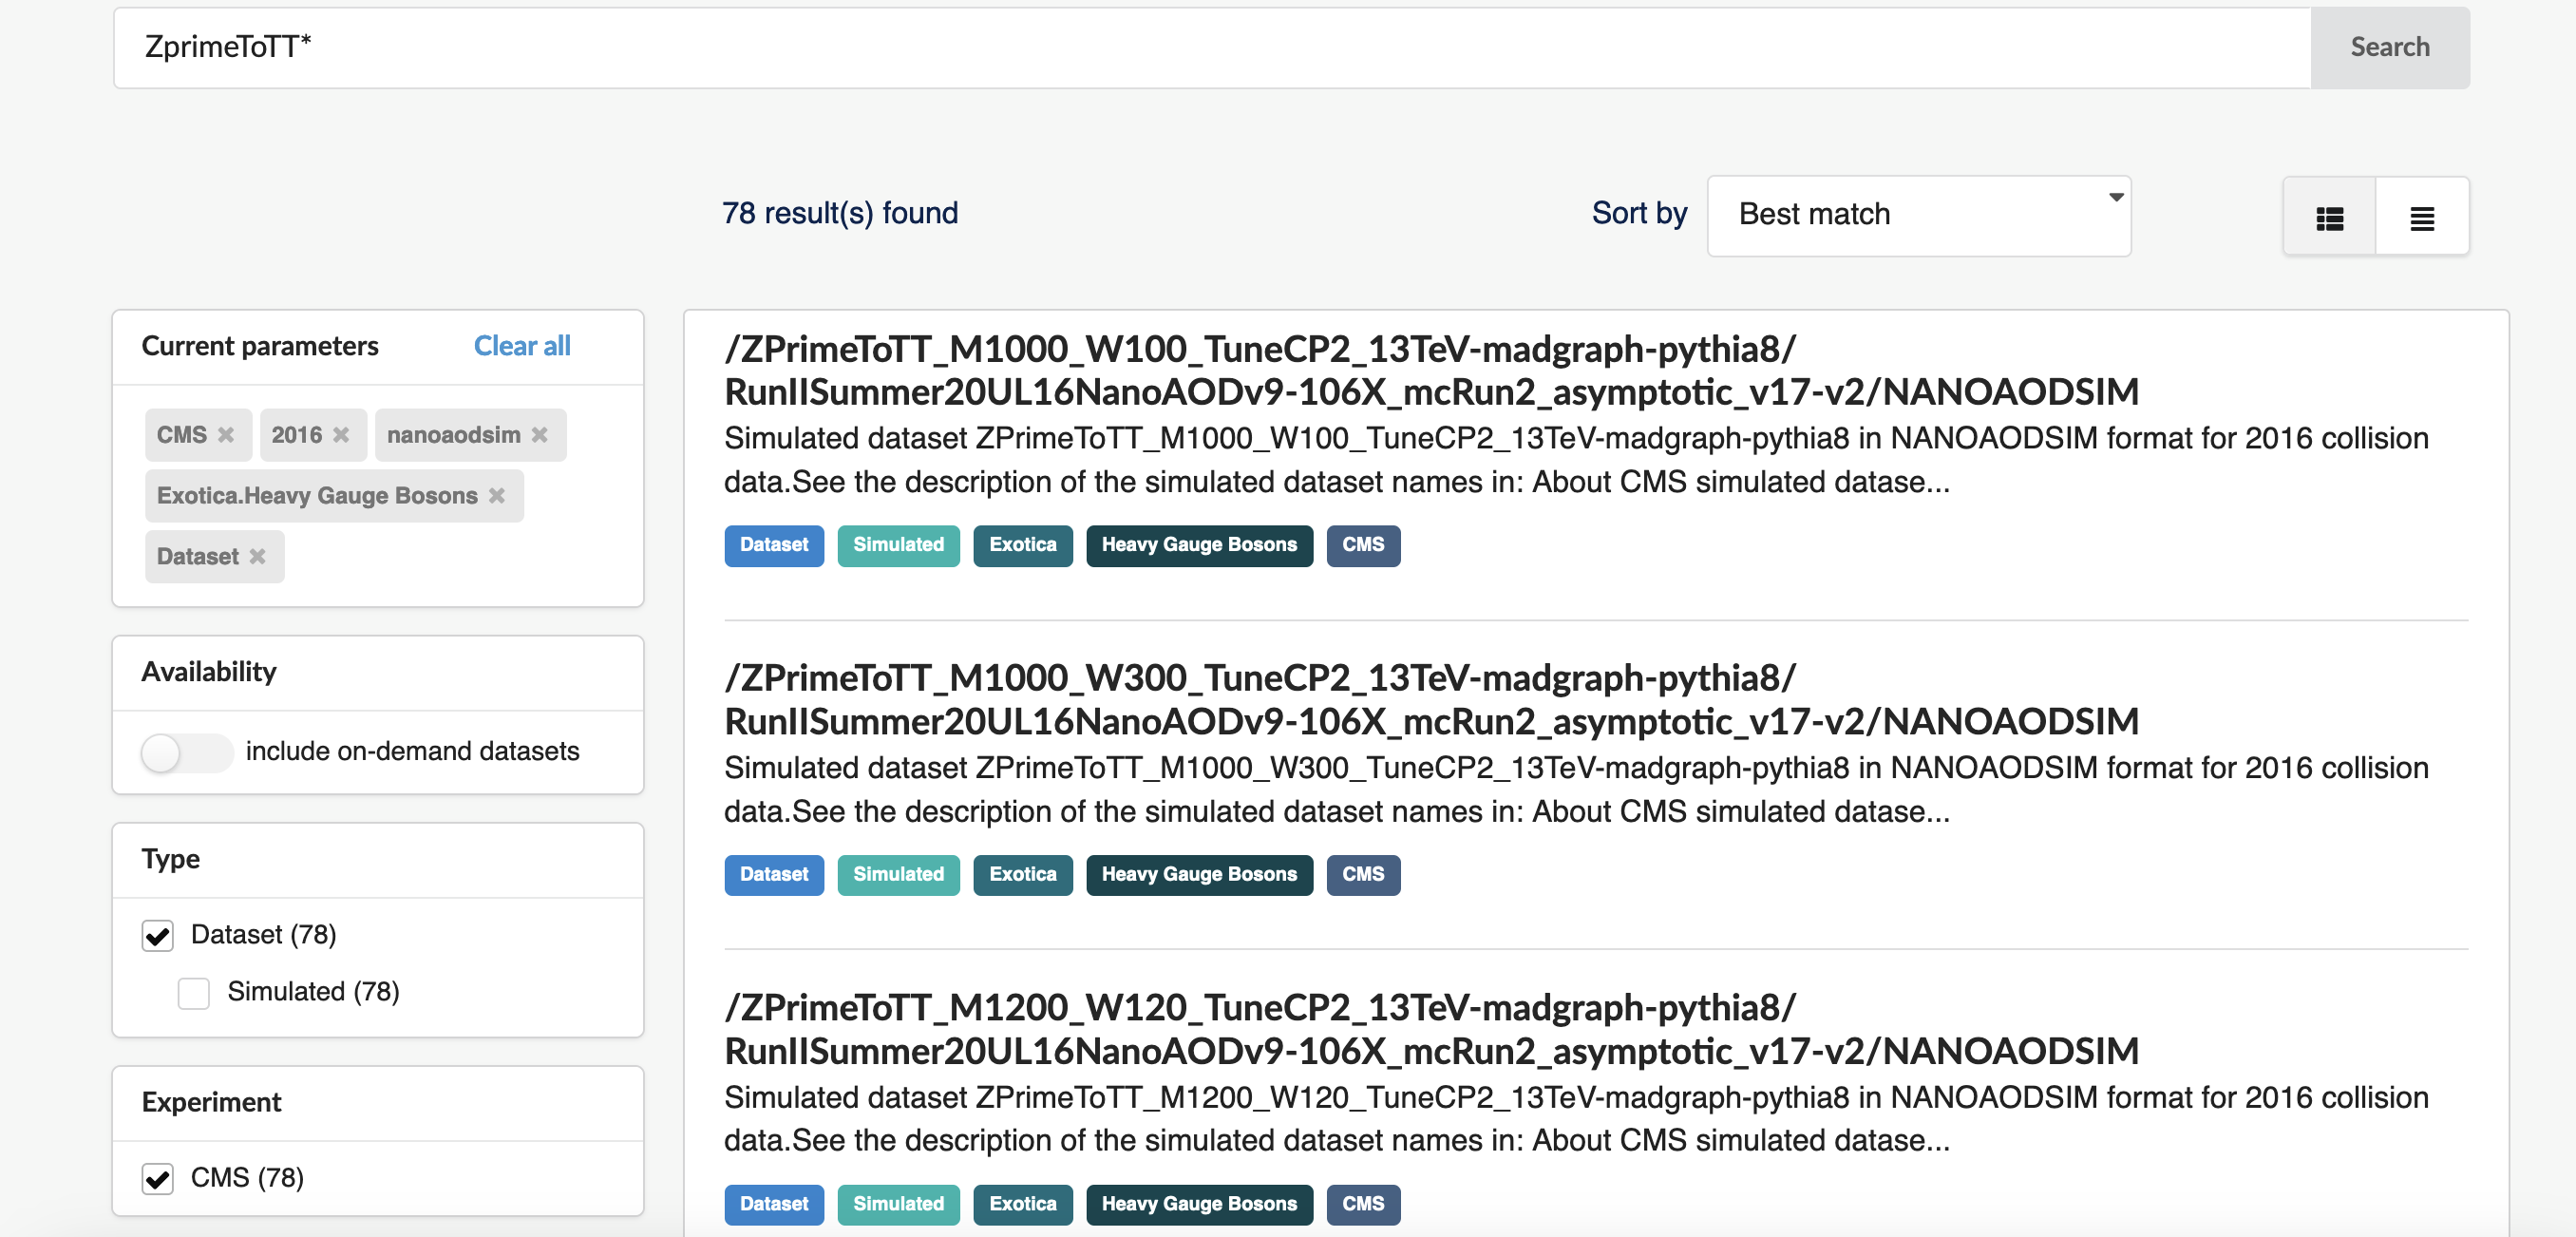The height and width of the screenshot is (1237, 2576).
Task: Open the ZPrimeToTT_M1200_W120 dataset title
Action: [x=1431, y=1029]
